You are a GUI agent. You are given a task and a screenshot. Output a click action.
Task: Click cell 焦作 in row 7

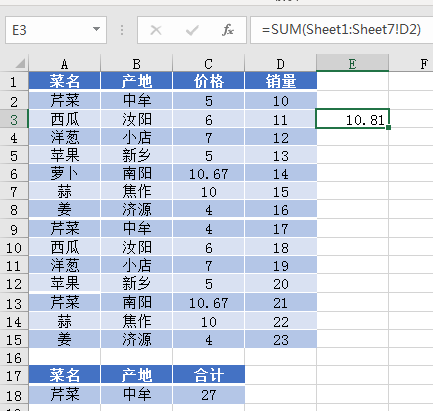point(136,191)
